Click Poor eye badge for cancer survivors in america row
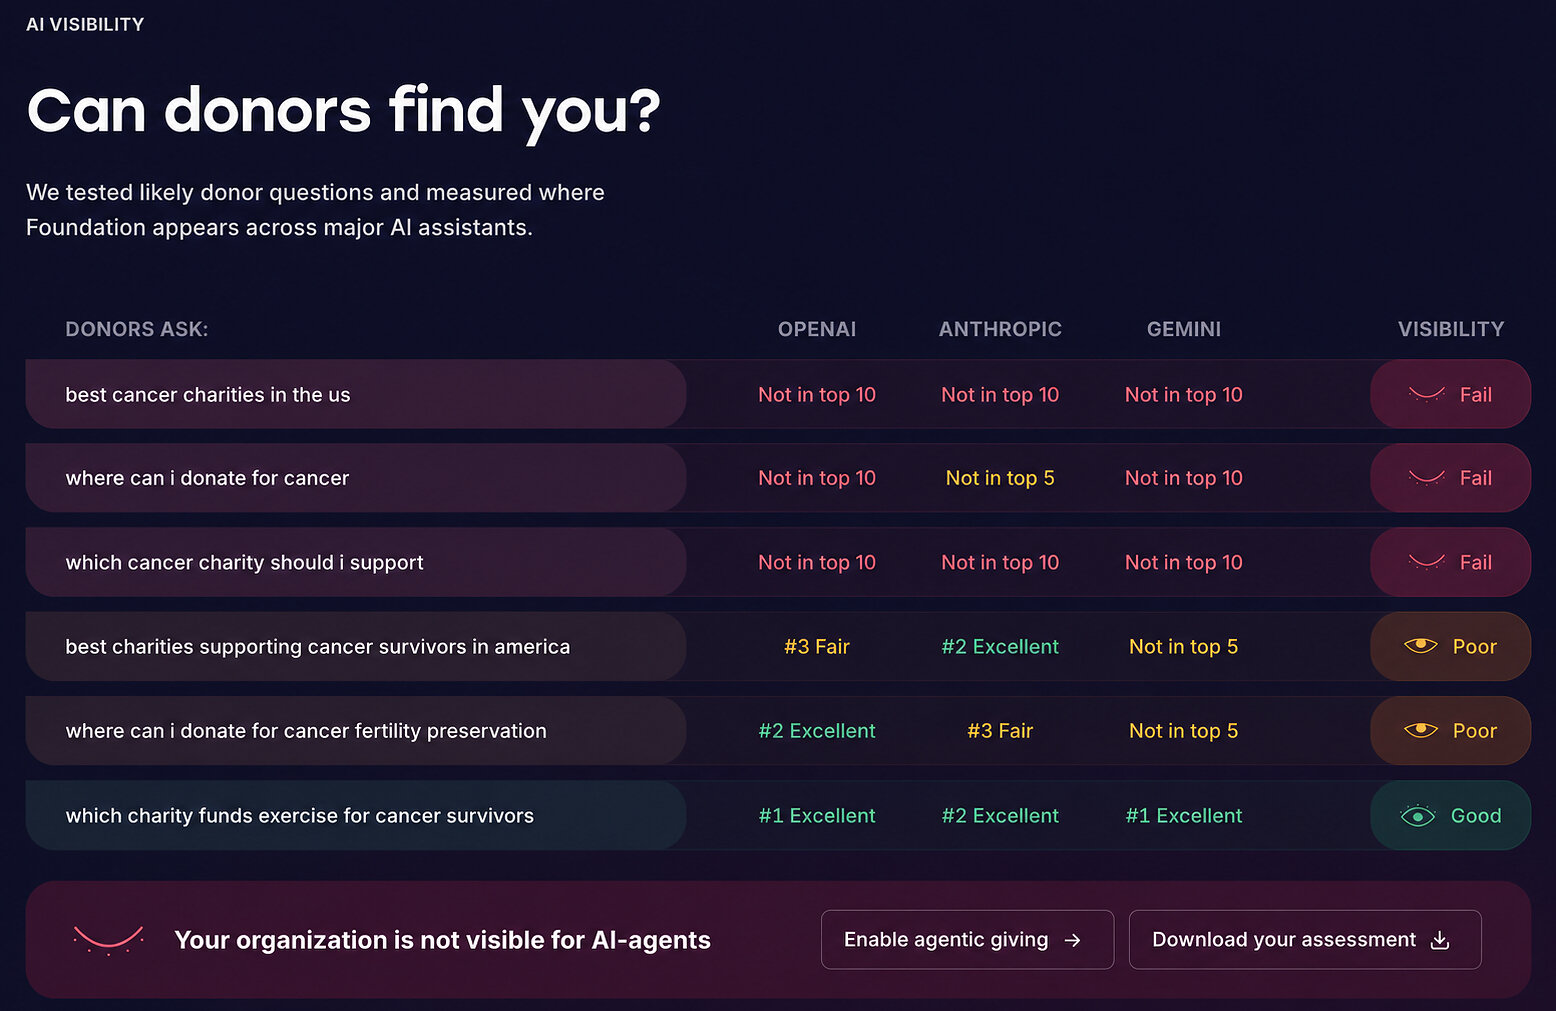Image resolution: width=1556 pixels, height=1011 pixels. (x=1450, y=646)
